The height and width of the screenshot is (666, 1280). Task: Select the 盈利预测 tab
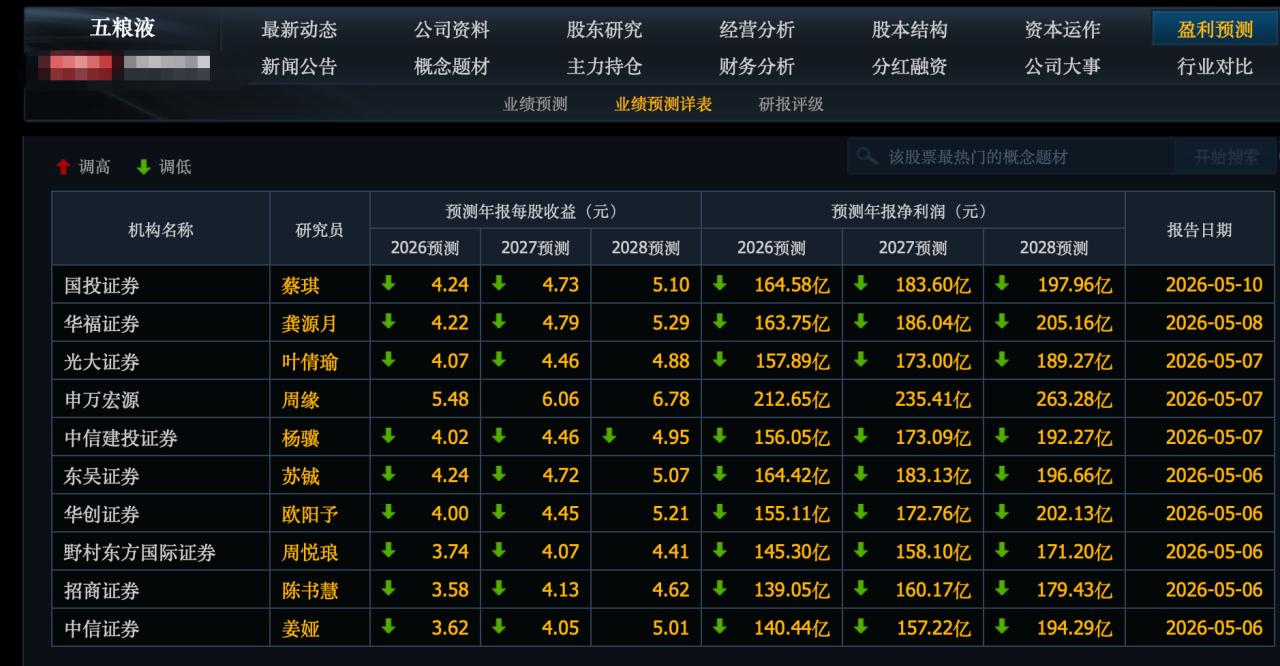click(1215, 30)
